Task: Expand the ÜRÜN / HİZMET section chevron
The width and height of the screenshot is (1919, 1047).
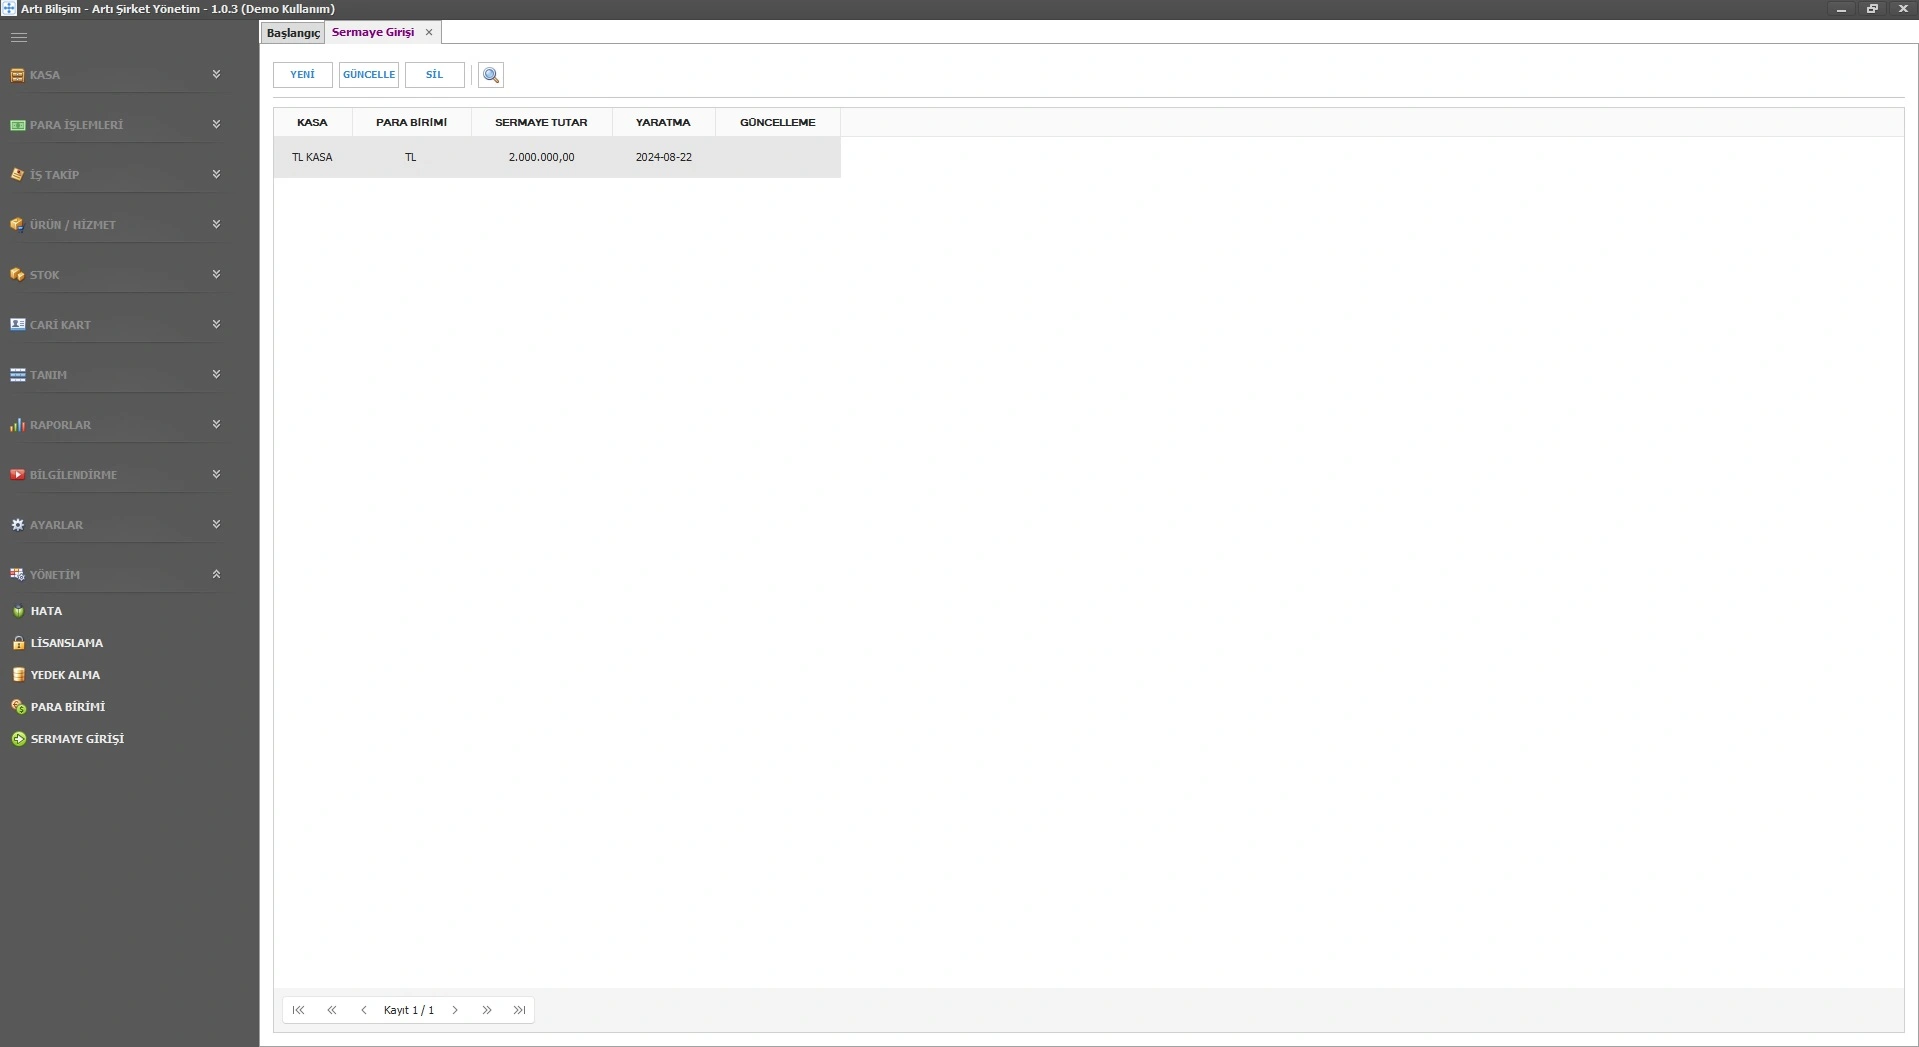Action: tap(216, 224)
